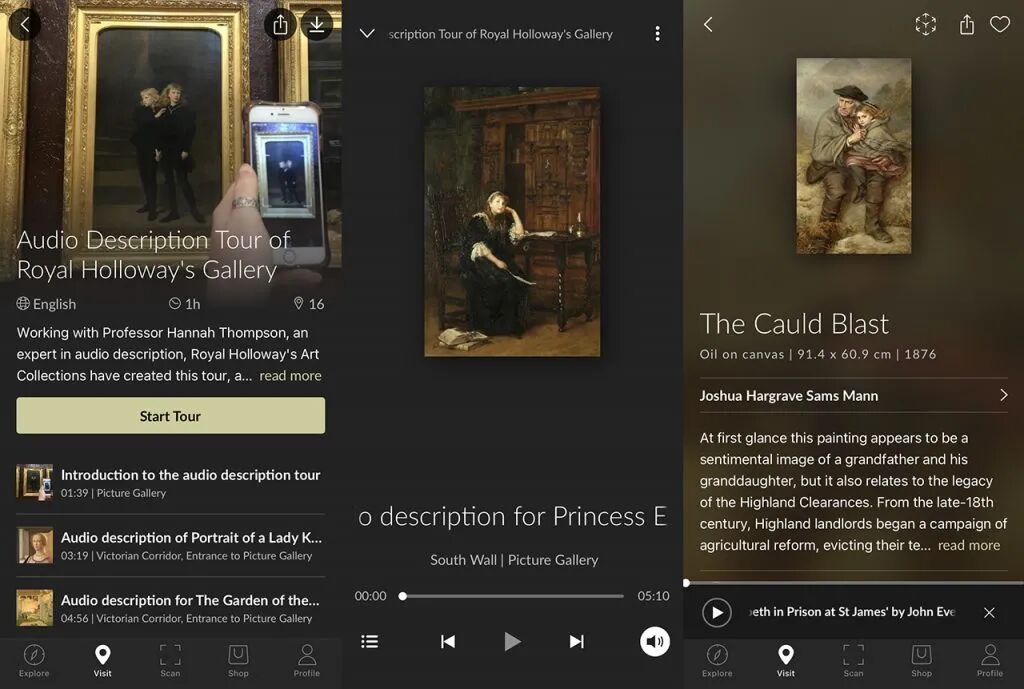Go back from The Cauld Blast screen
This screenshot has width=1024, height=689.
coord(708,25)
